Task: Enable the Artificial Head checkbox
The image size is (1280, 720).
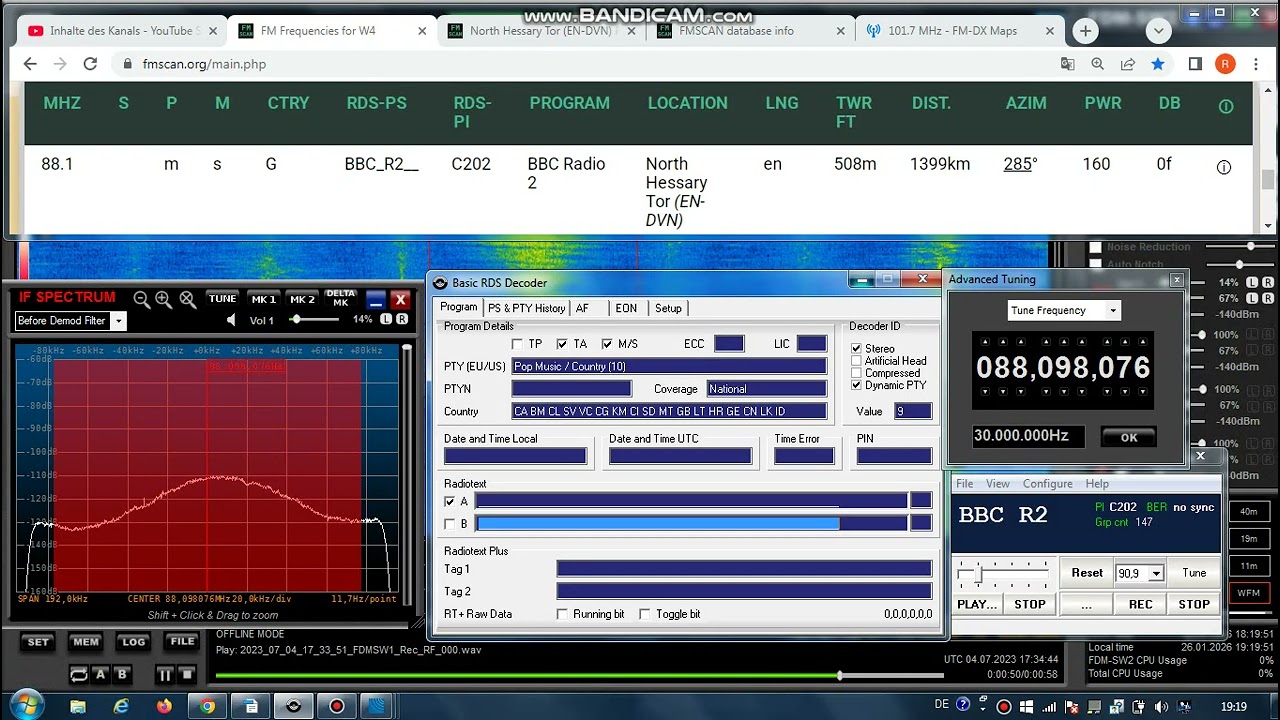Action: click(857, 361)
